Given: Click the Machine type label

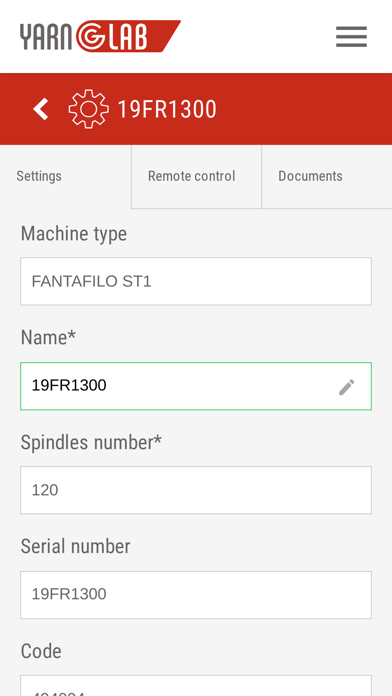Looking at the screenshot, I should [x=74, y=234].
